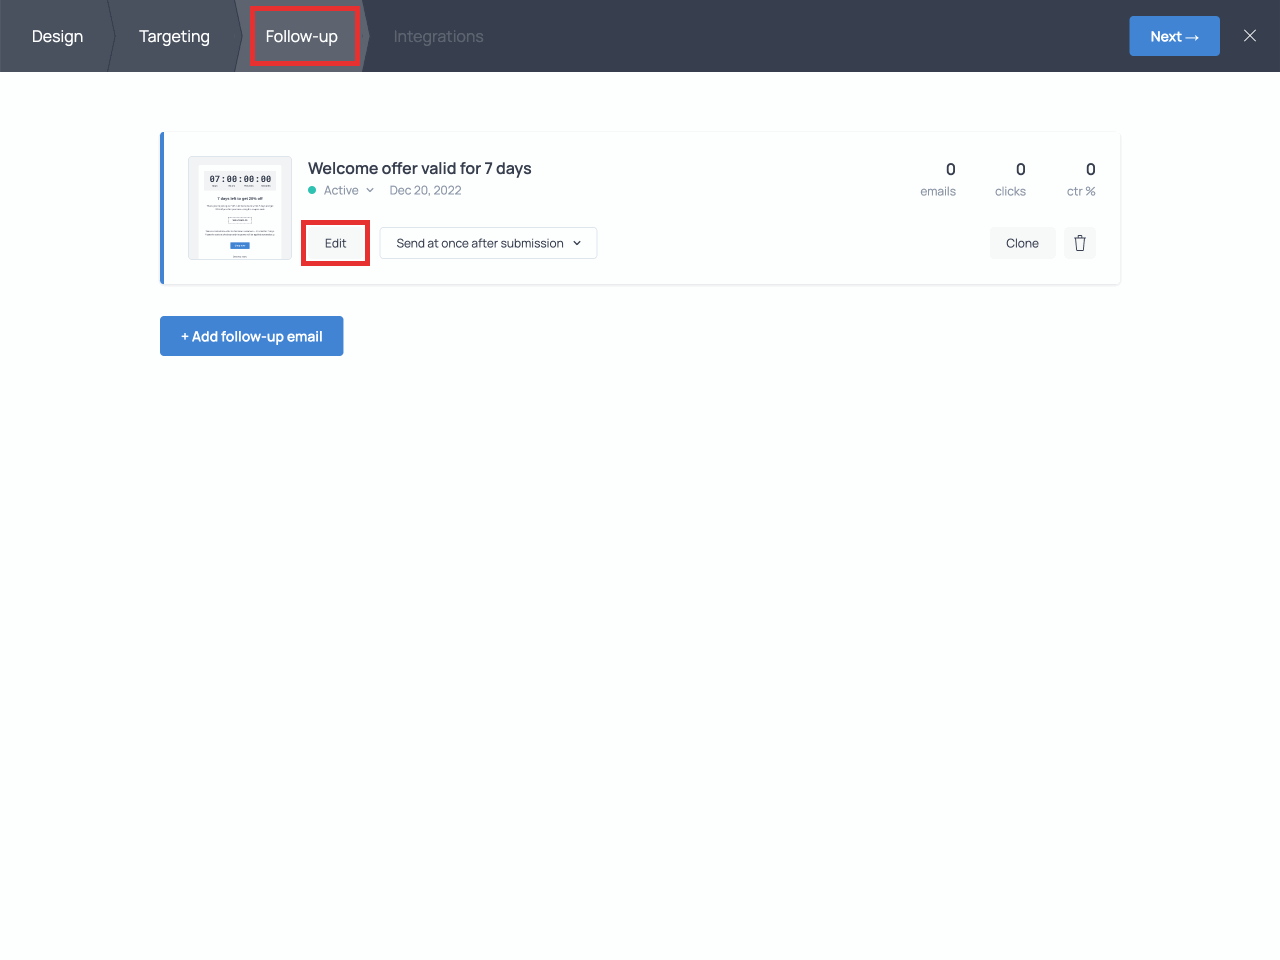
Task: Add a new follow-up email
Action: [x=252, y=336]
